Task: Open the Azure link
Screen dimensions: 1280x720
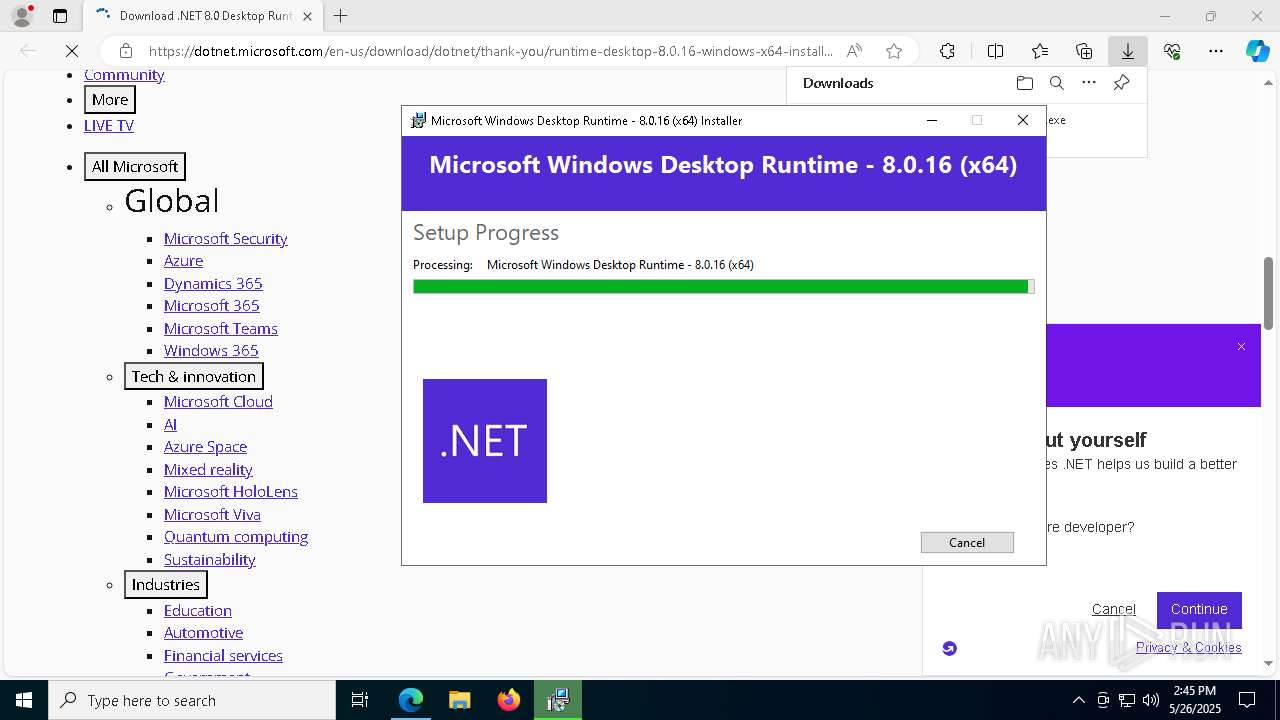Action: 183,260
